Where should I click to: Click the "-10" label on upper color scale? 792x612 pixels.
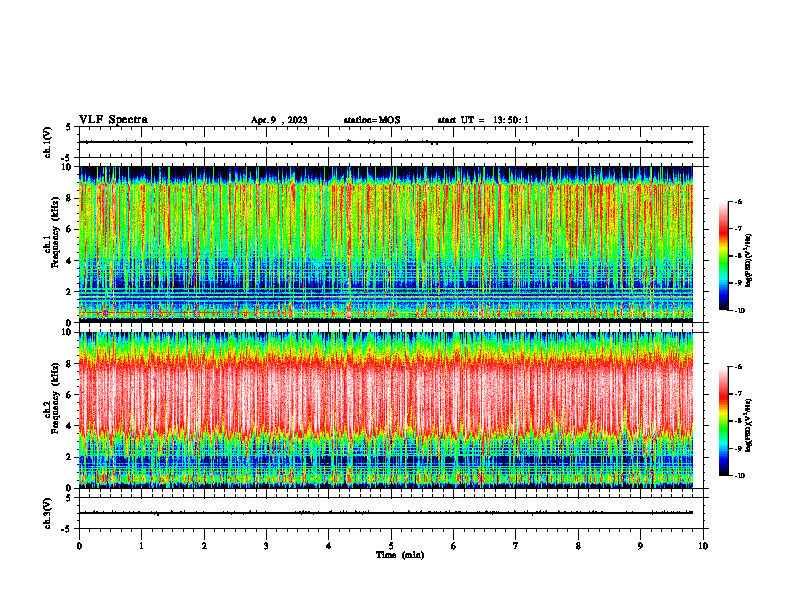[739, 310]
